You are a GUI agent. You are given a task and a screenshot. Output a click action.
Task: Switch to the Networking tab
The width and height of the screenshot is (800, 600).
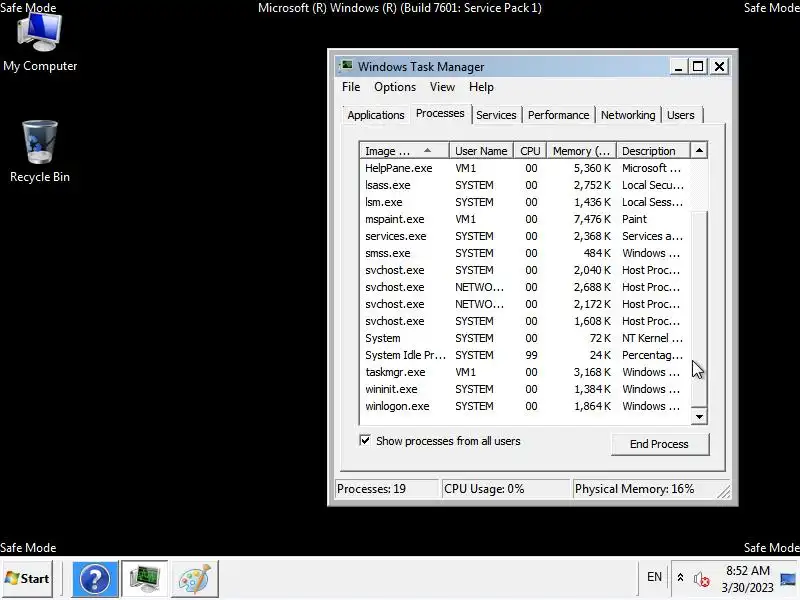pyautogui.click(x=628, y=115)
